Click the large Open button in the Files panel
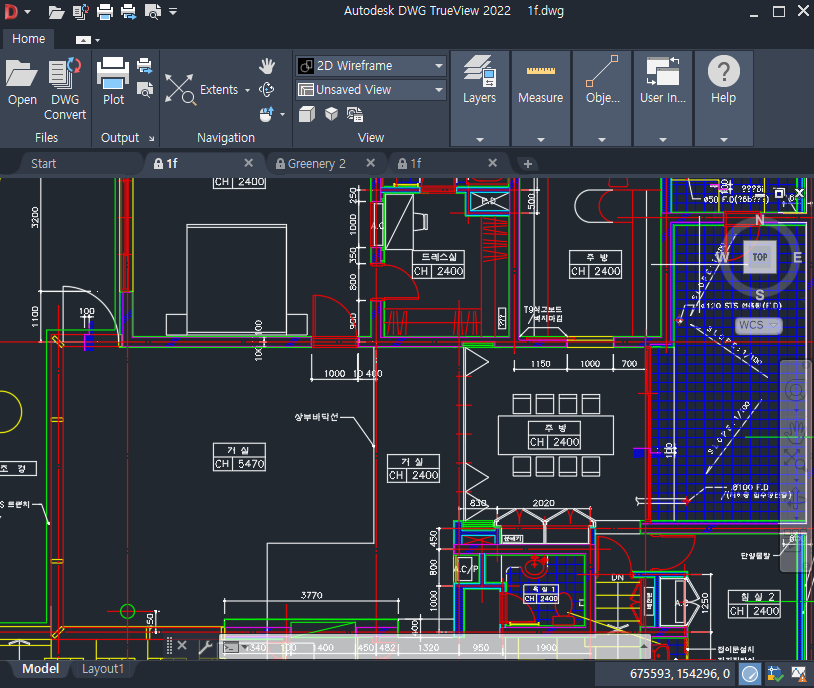814x688 pixels. pos(22,84)
